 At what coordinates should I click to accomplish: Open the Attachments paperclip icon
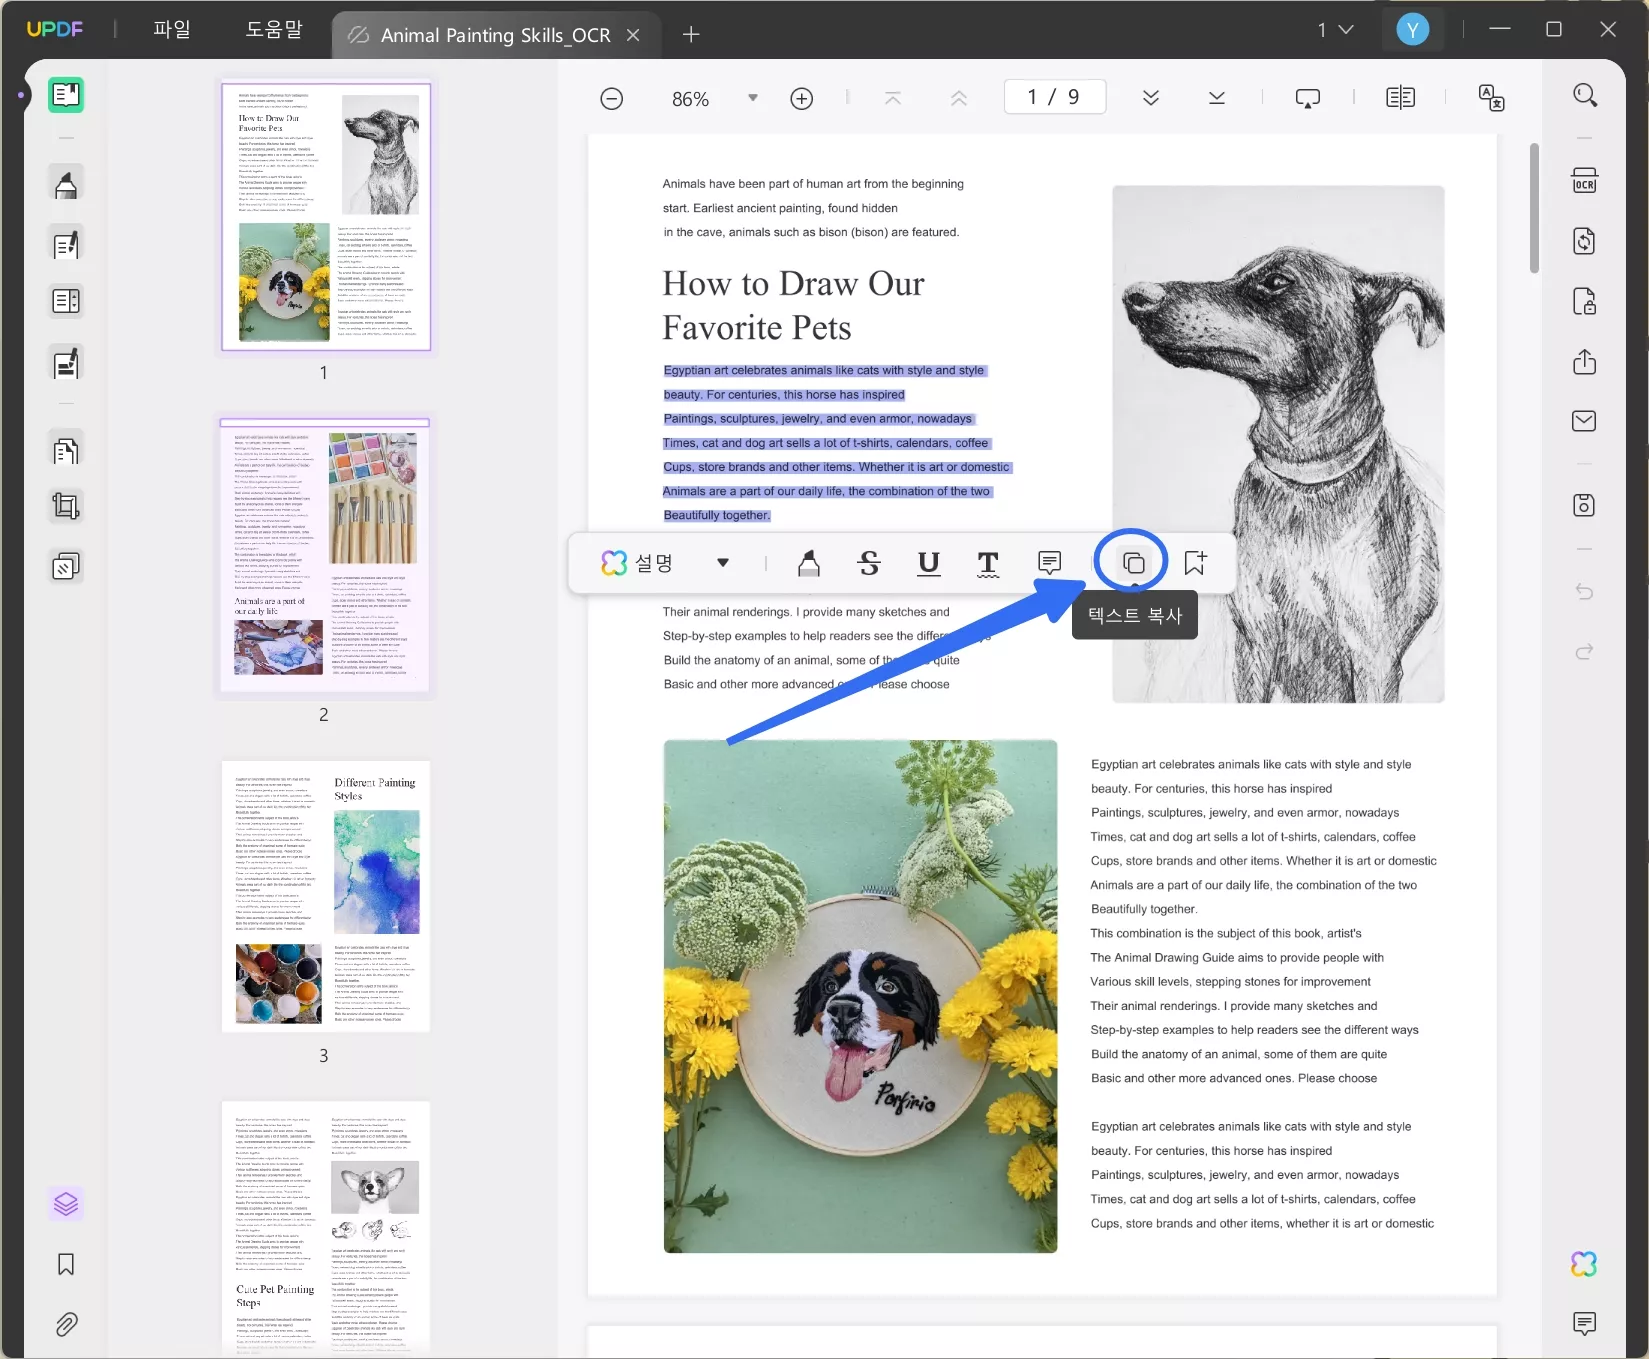click(x=66, y=1324)
